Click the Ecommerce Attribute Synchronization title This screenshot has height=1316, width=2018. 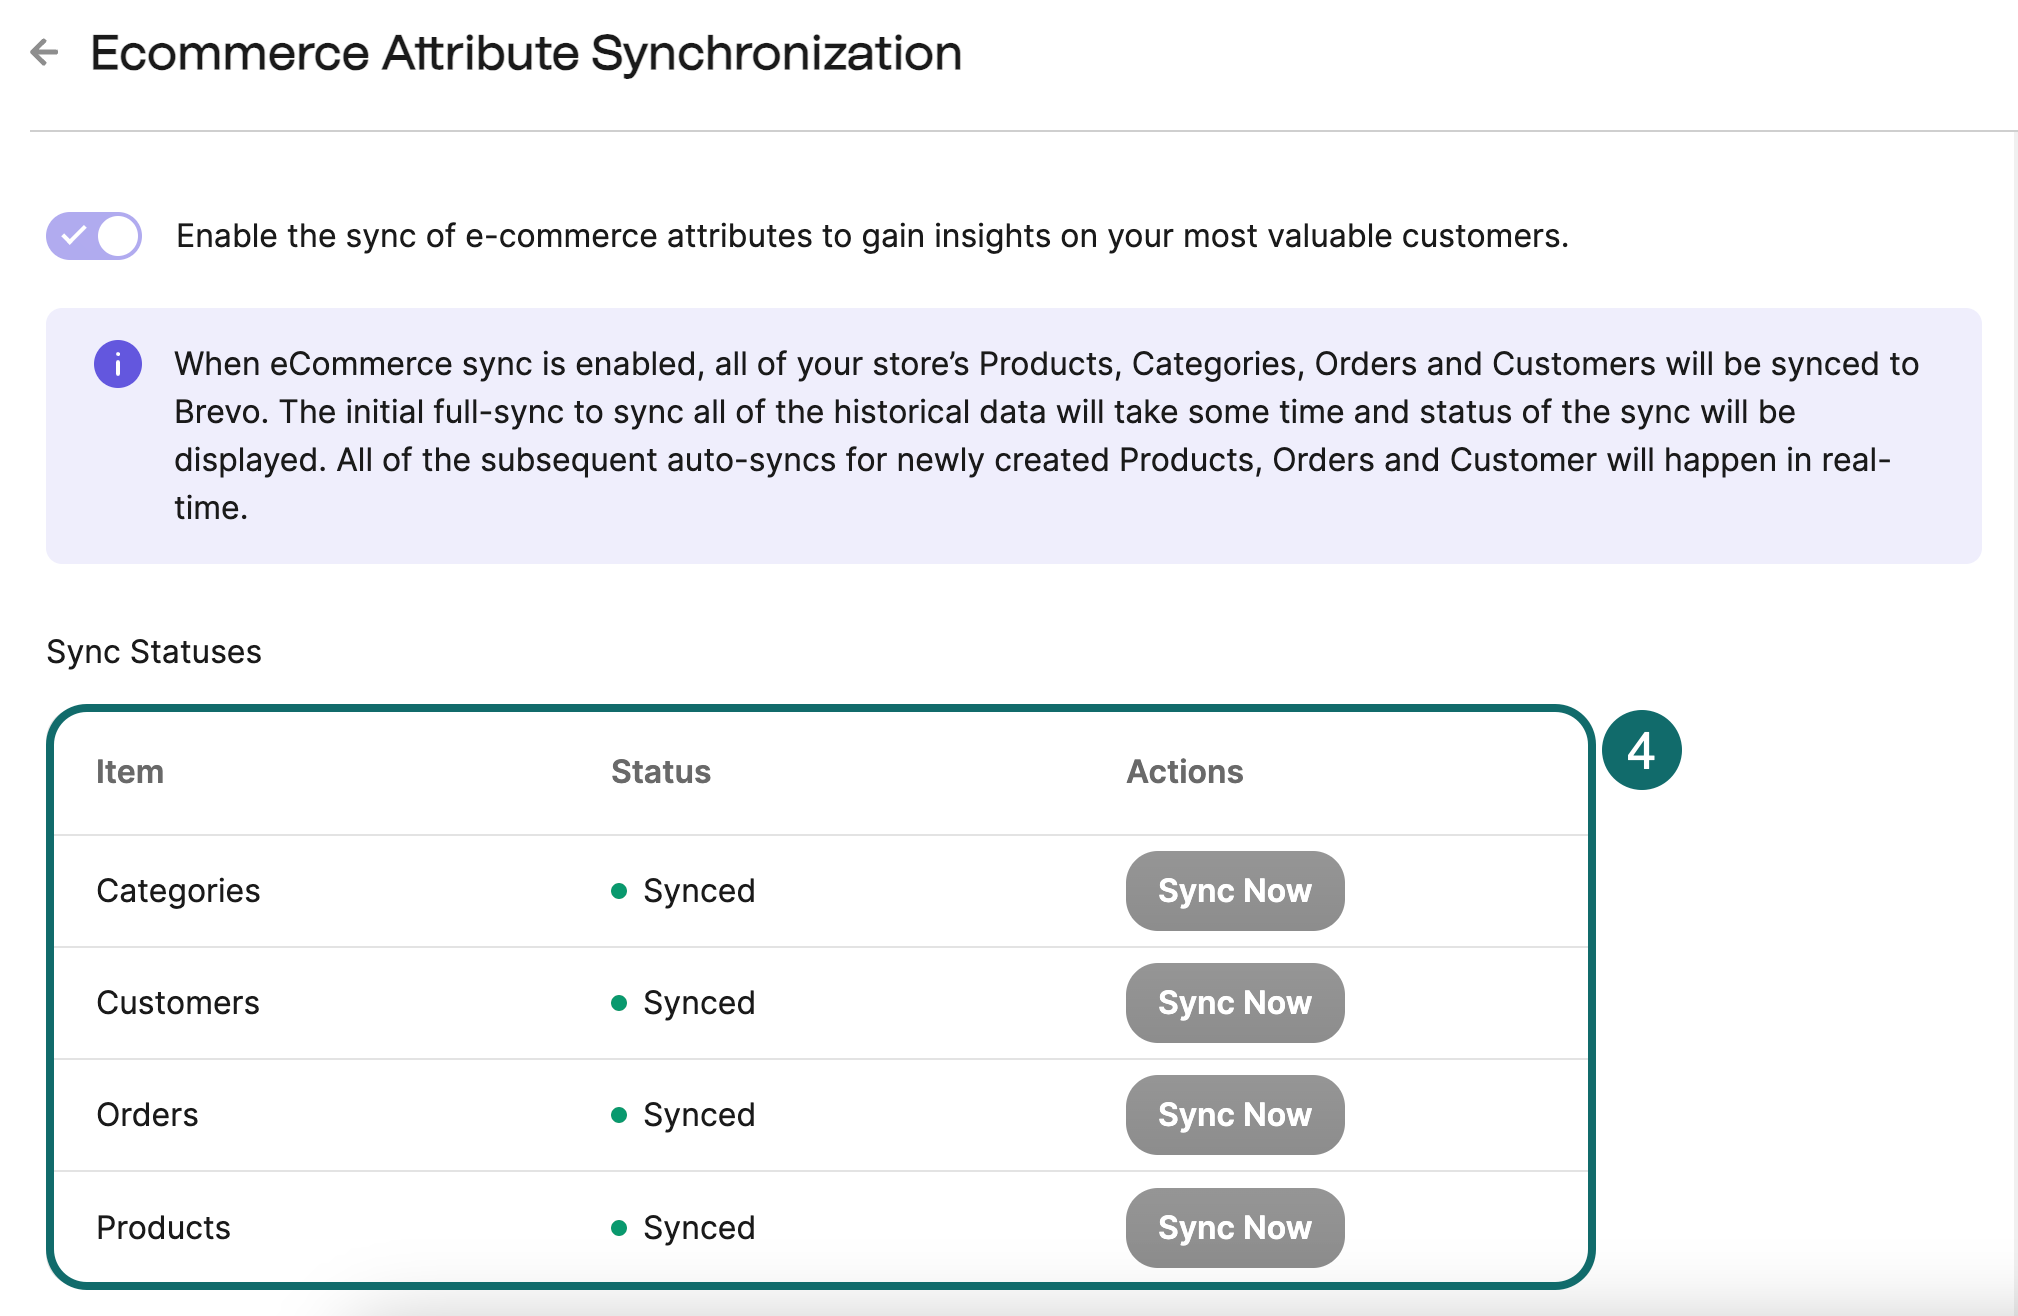[526, 53]
